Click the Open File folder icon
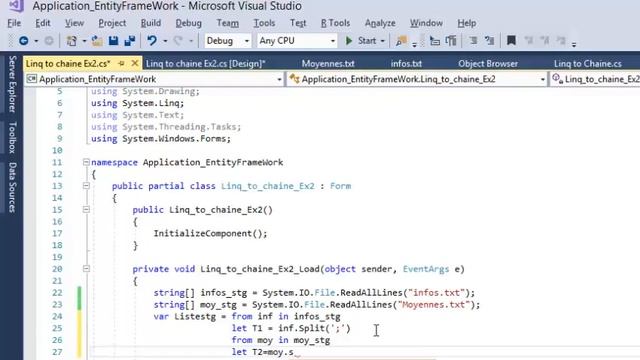 tap(97, 40)
